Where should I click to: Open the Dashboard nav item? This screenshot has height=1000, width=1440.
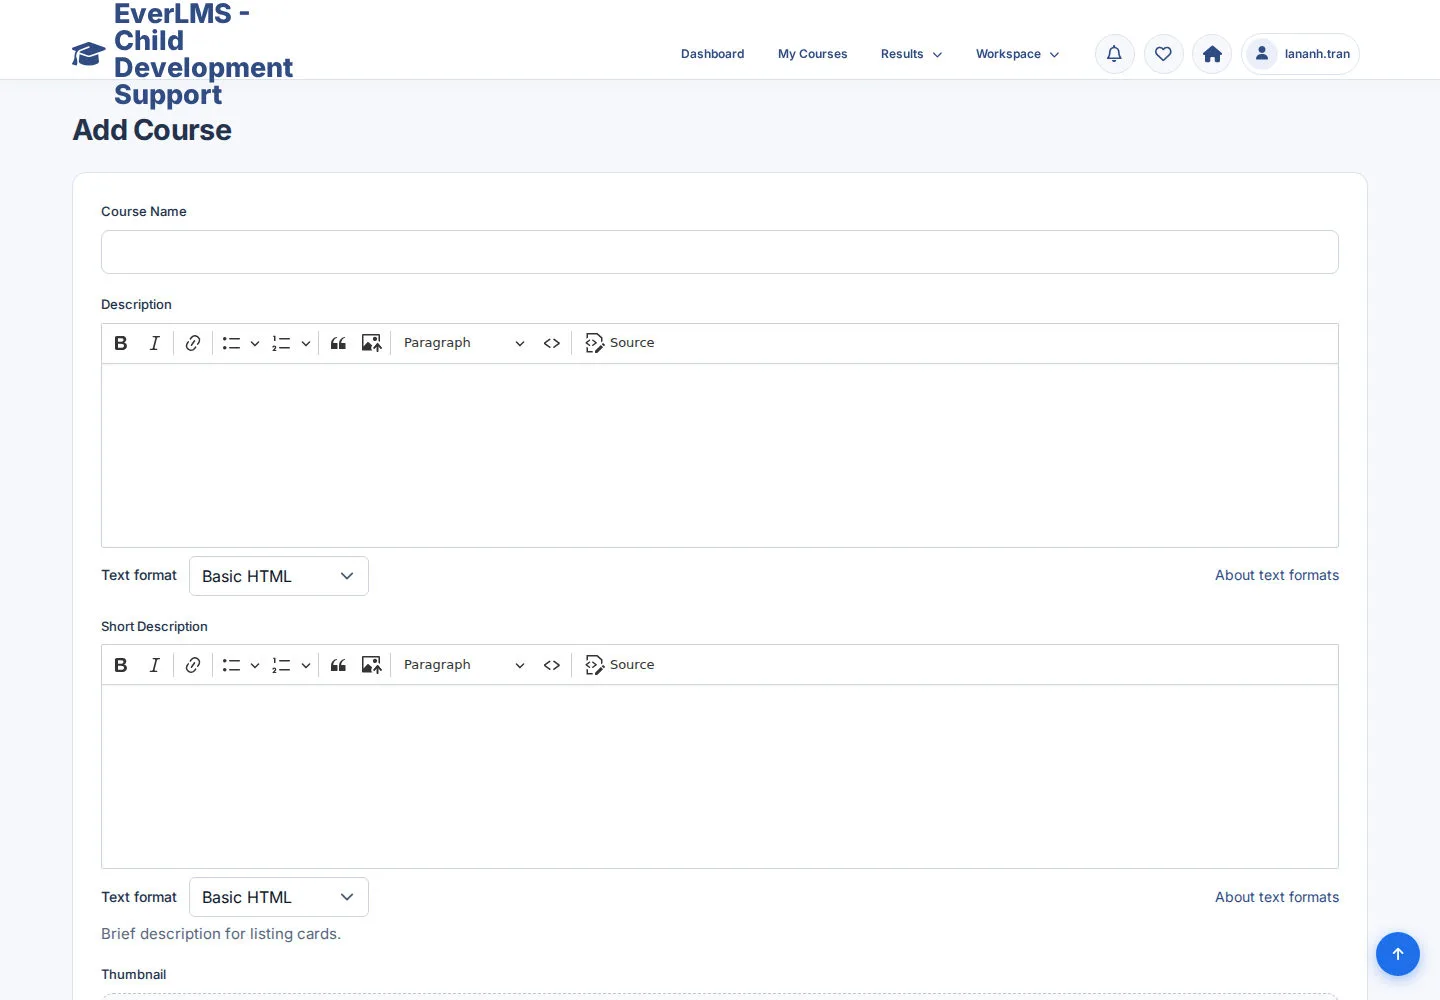point(713,54)
